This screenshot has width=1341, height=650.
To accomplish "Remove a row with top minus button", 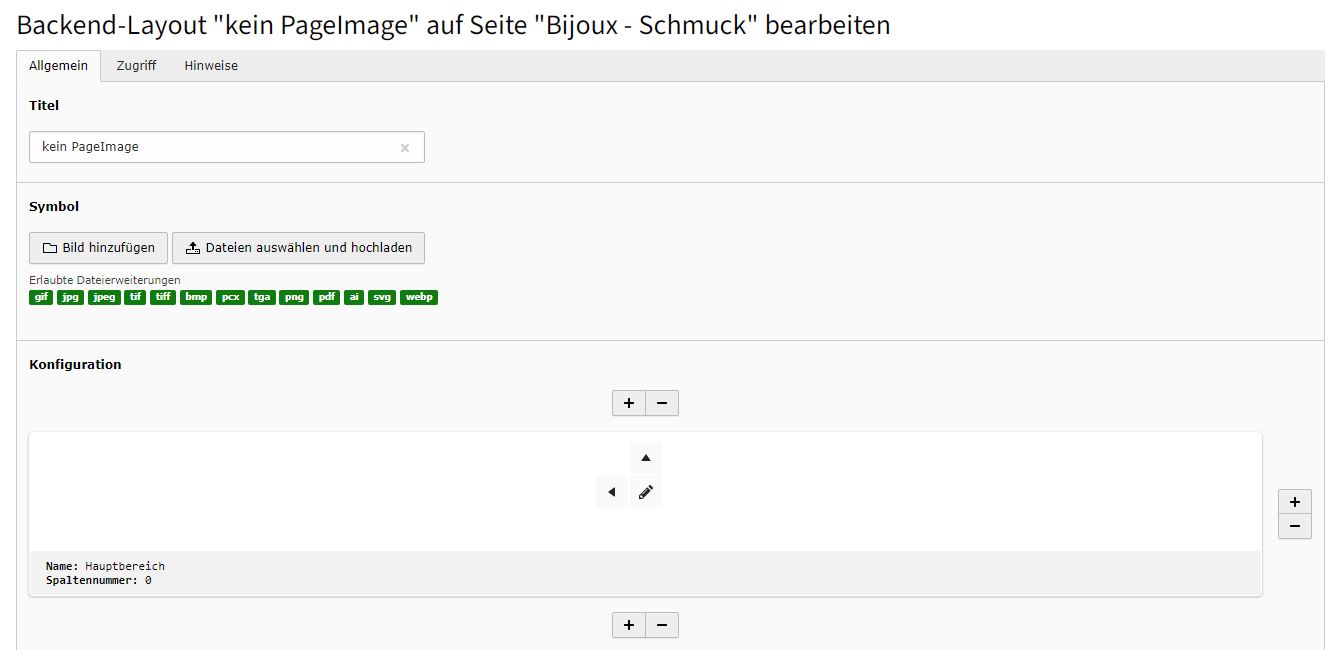I will (662, 403).
